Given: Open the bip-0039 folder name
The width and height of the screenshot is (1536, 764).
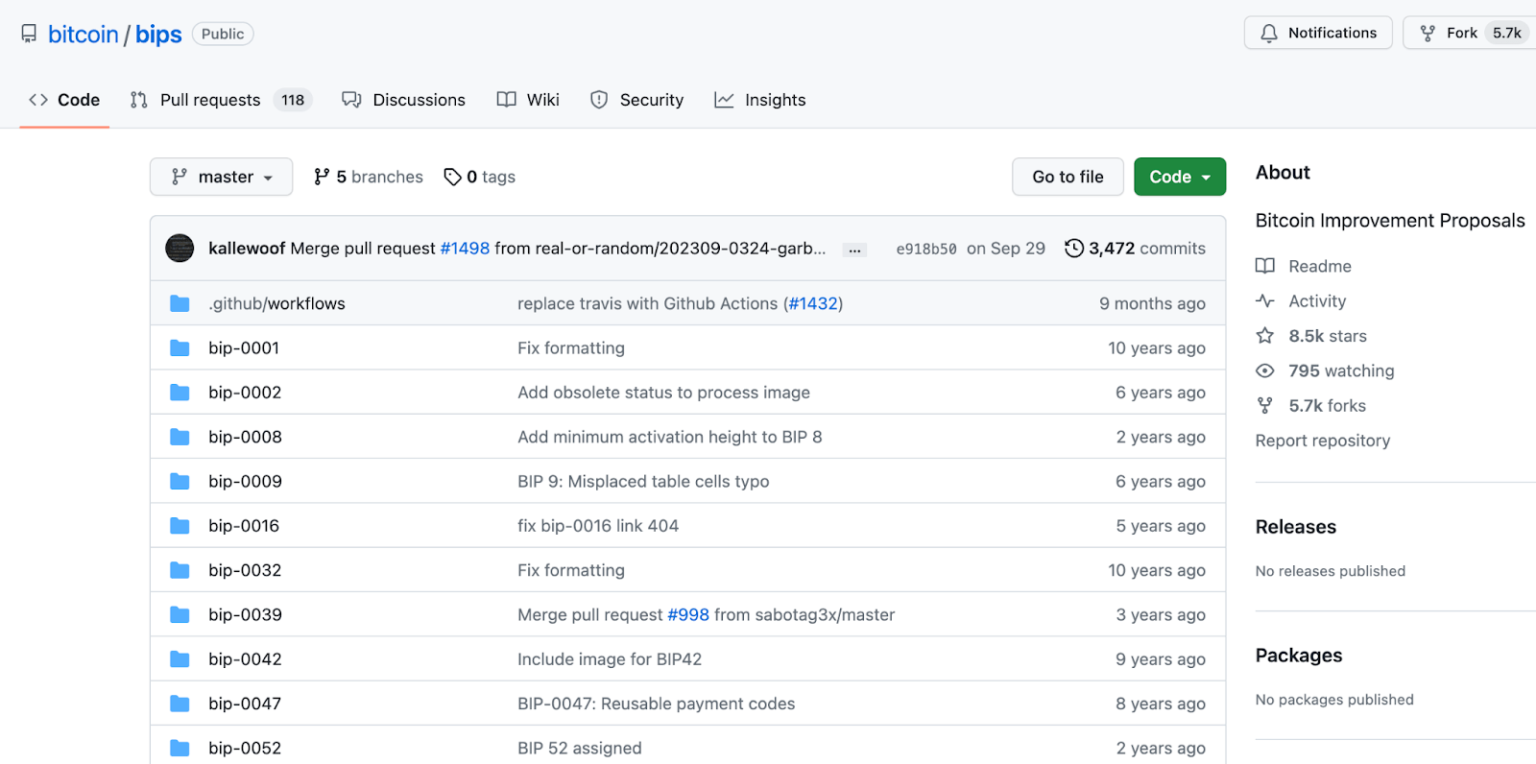Looking at the screenshot, I should (245, 614).
